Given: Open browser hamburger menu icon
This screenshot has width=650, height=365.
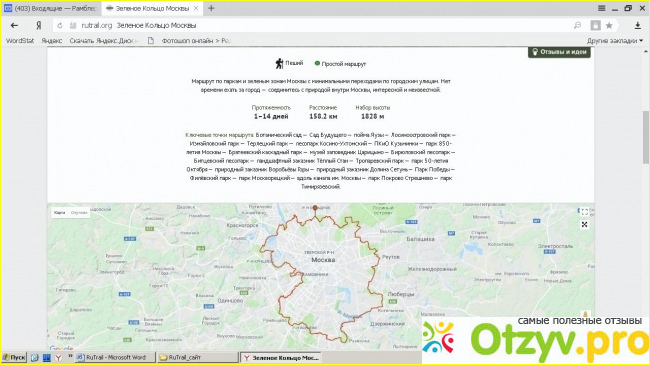Looking at the screenshot, I should tap(601, 8).
